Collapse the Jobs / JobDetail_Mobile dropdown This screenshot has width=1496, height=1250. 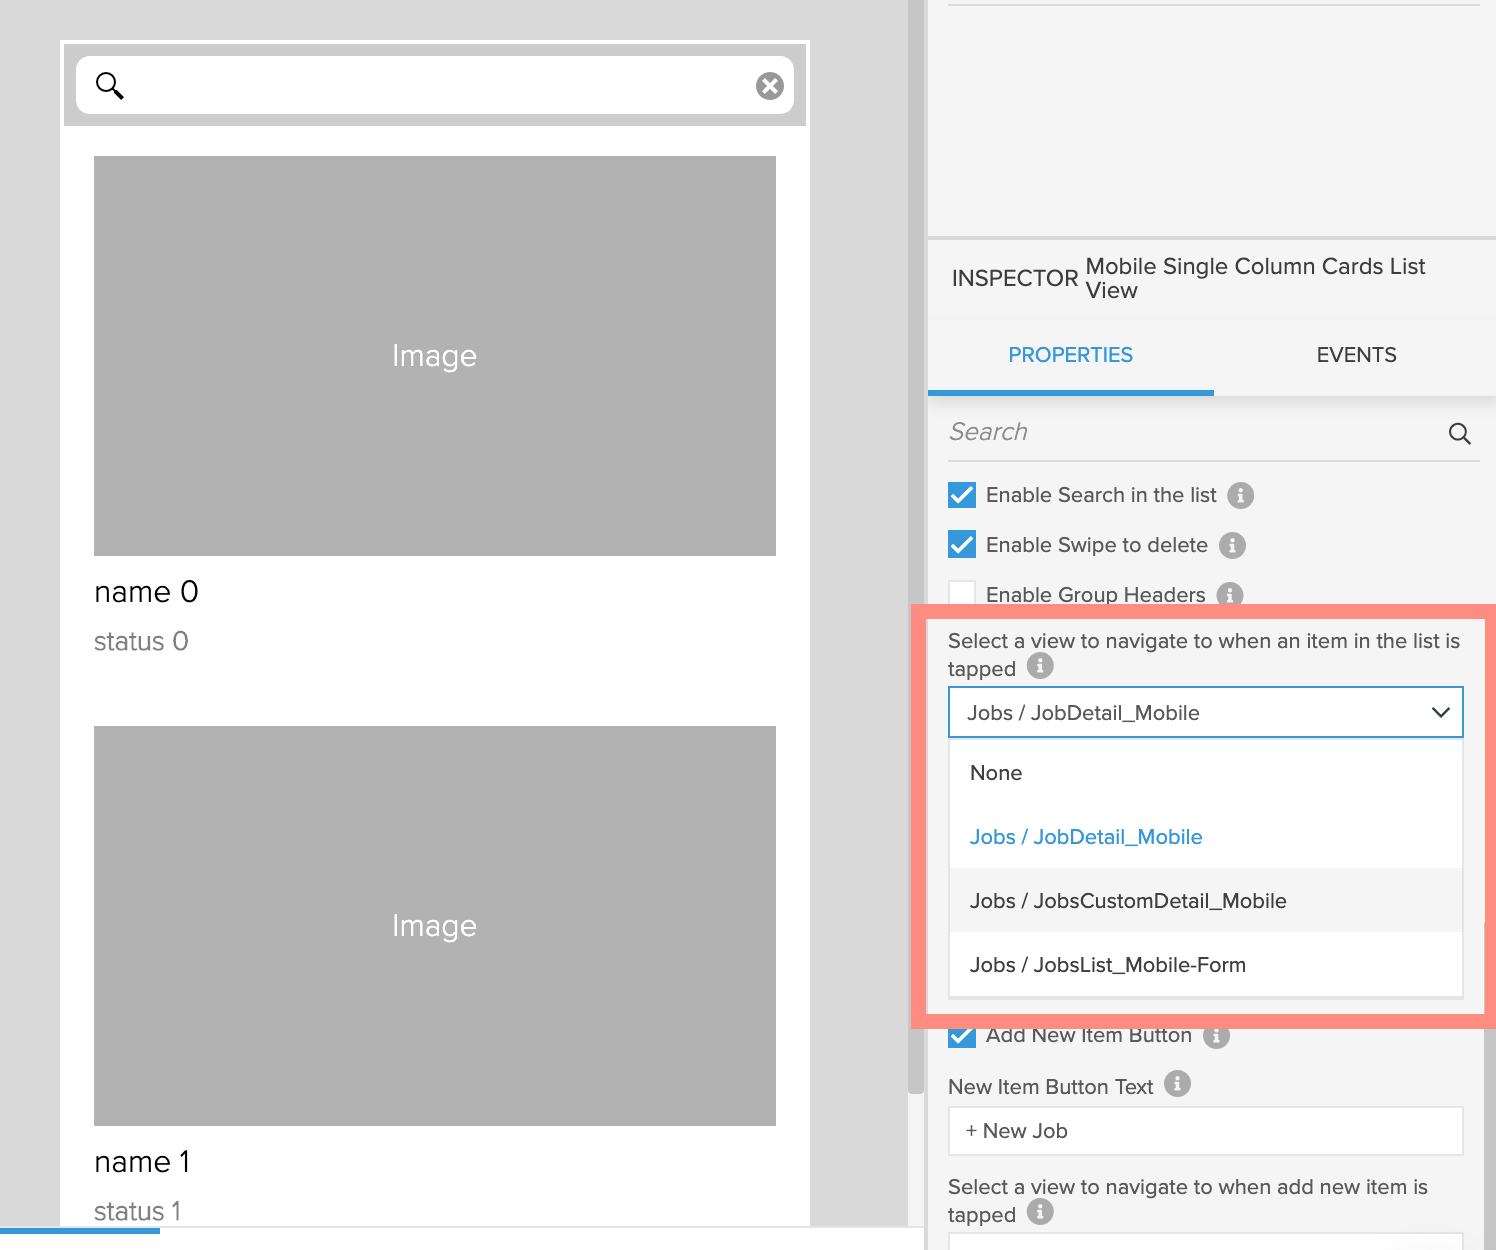pyautogui.click(x=1440, y=713)
